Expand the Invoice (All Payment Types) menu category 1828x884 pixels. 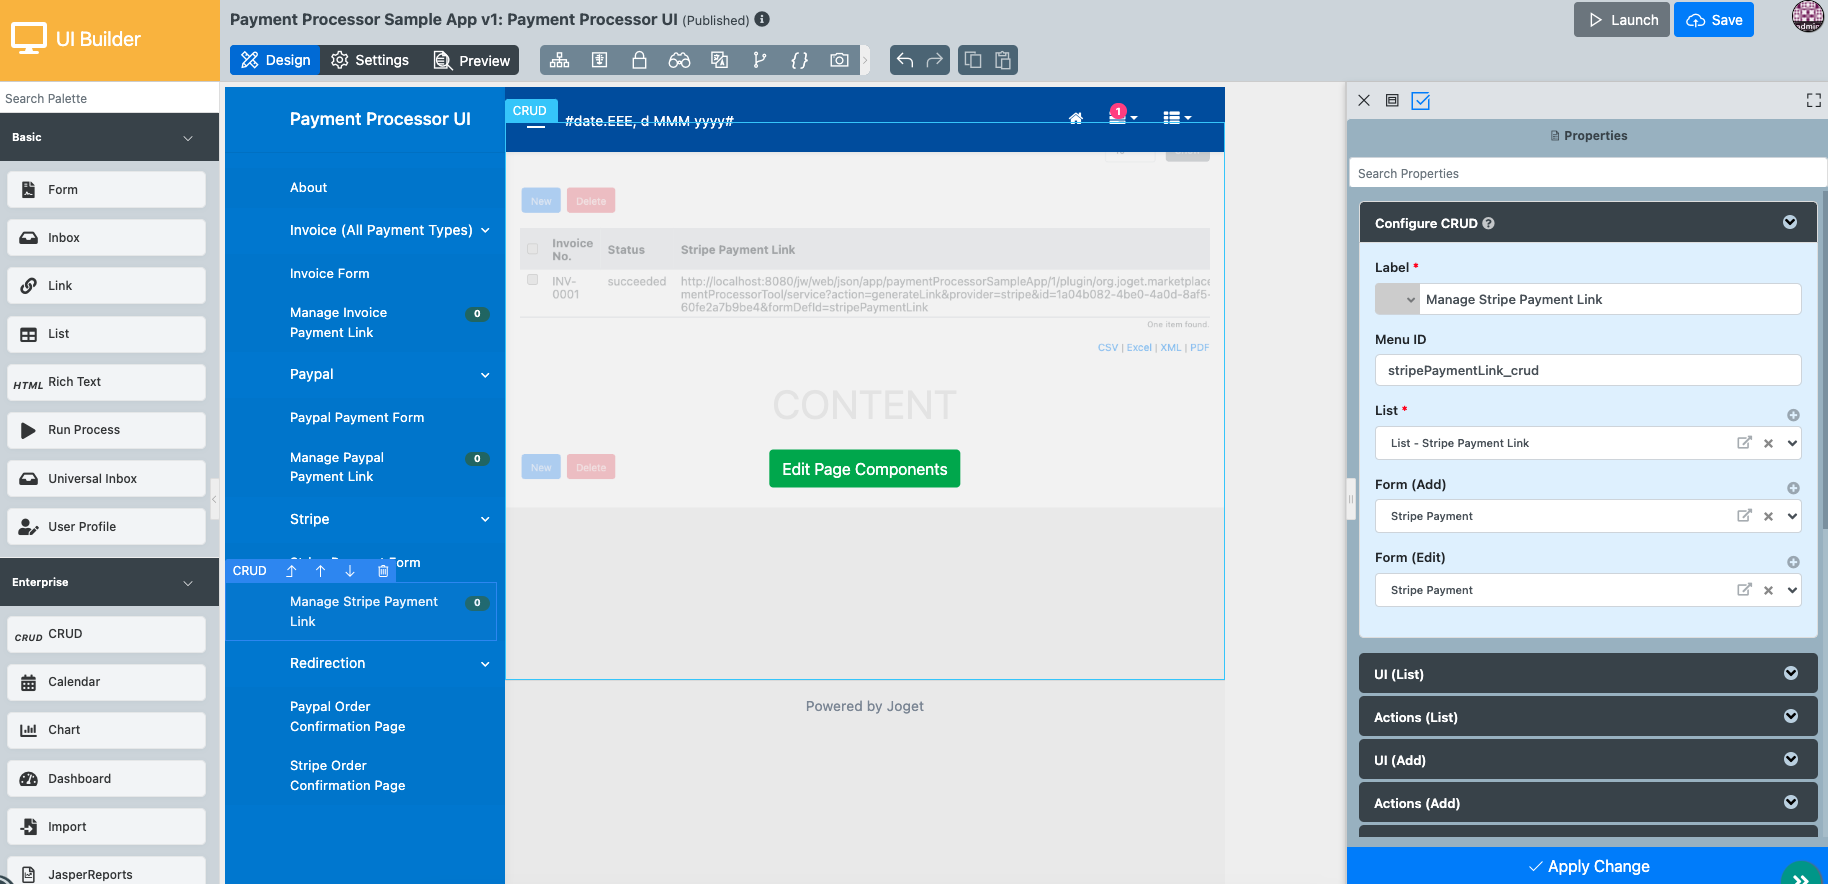tap(485, 231)
